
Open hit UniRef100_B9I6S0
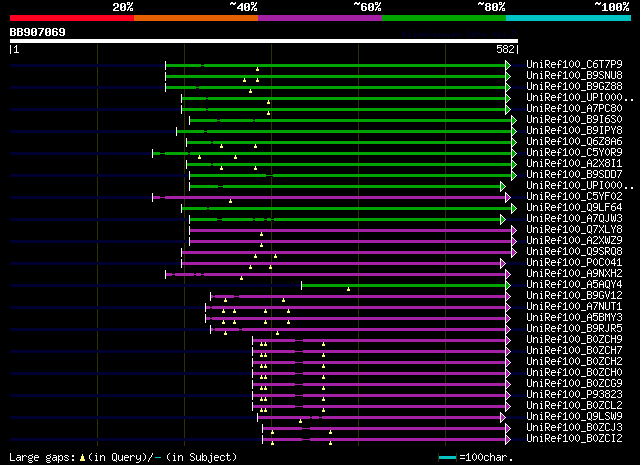(574, 119)
